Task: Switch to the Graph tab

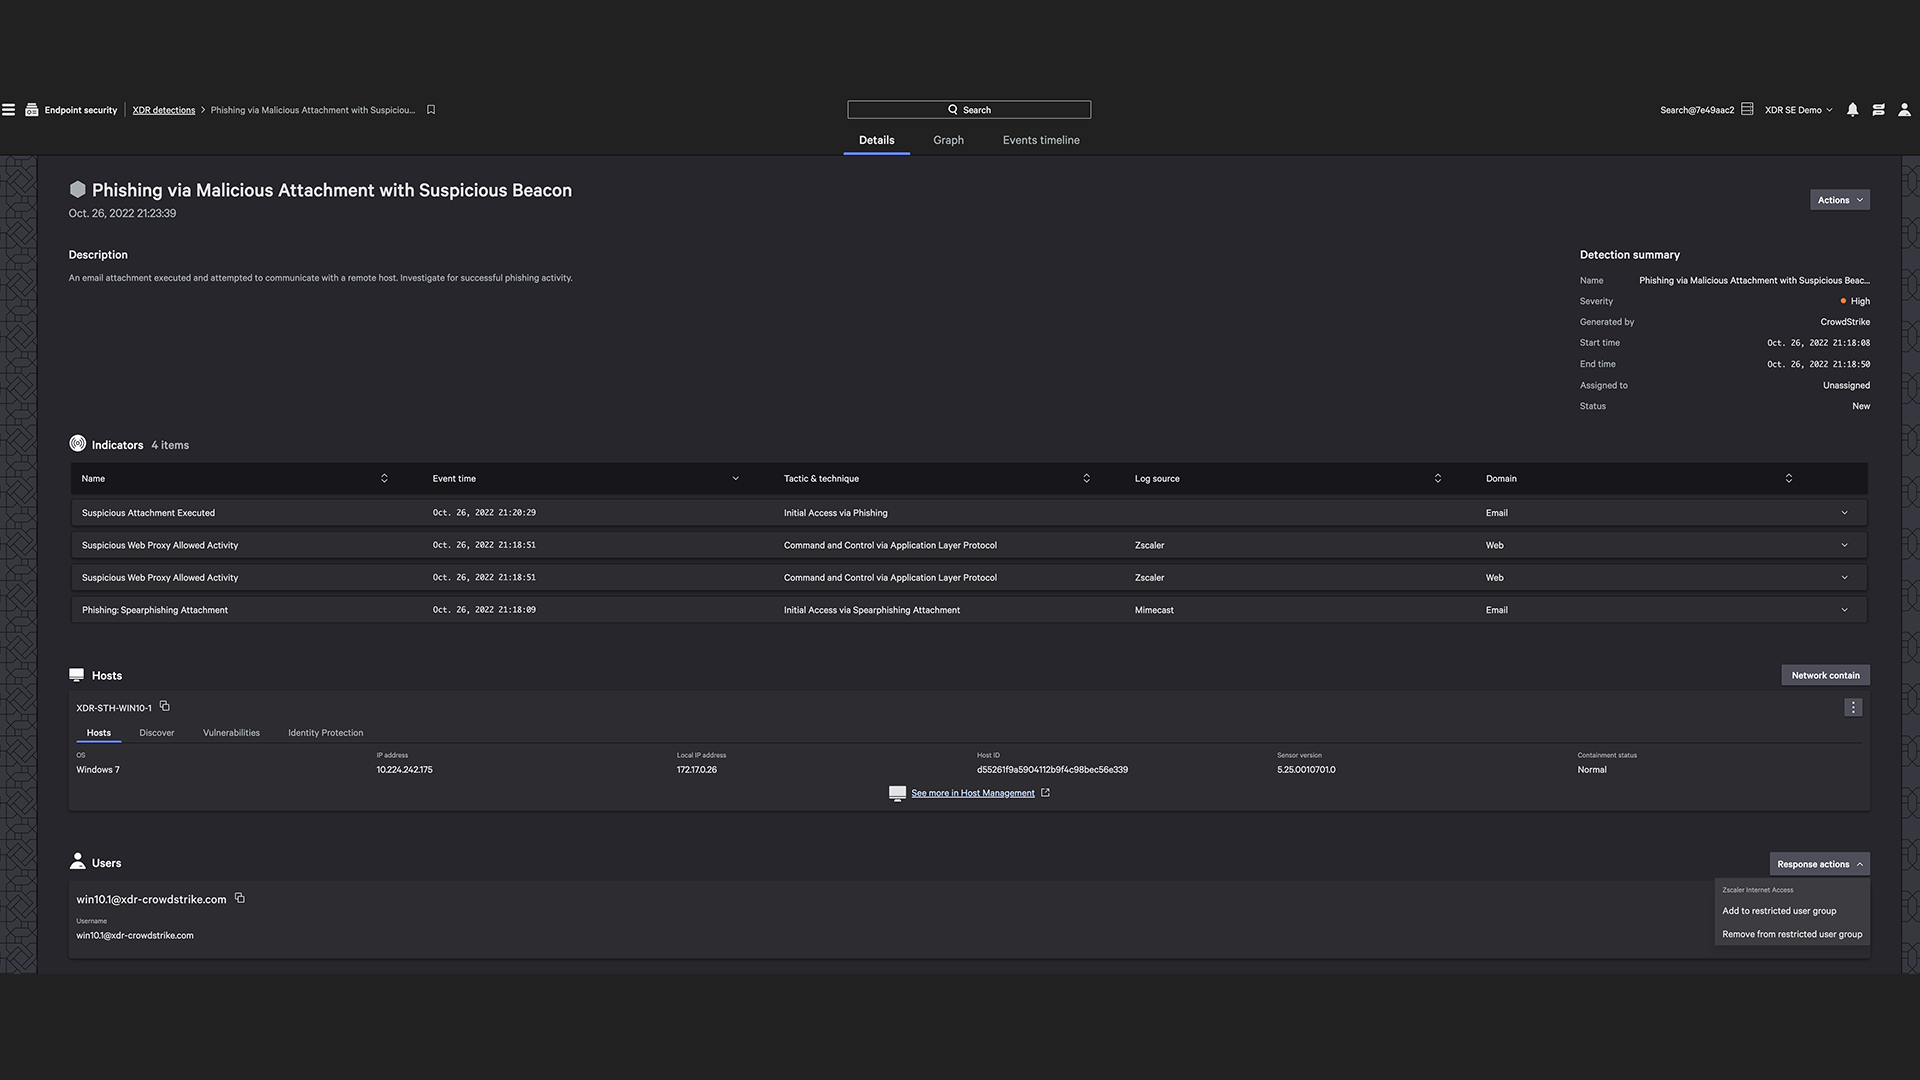Action: pos(948,140)
